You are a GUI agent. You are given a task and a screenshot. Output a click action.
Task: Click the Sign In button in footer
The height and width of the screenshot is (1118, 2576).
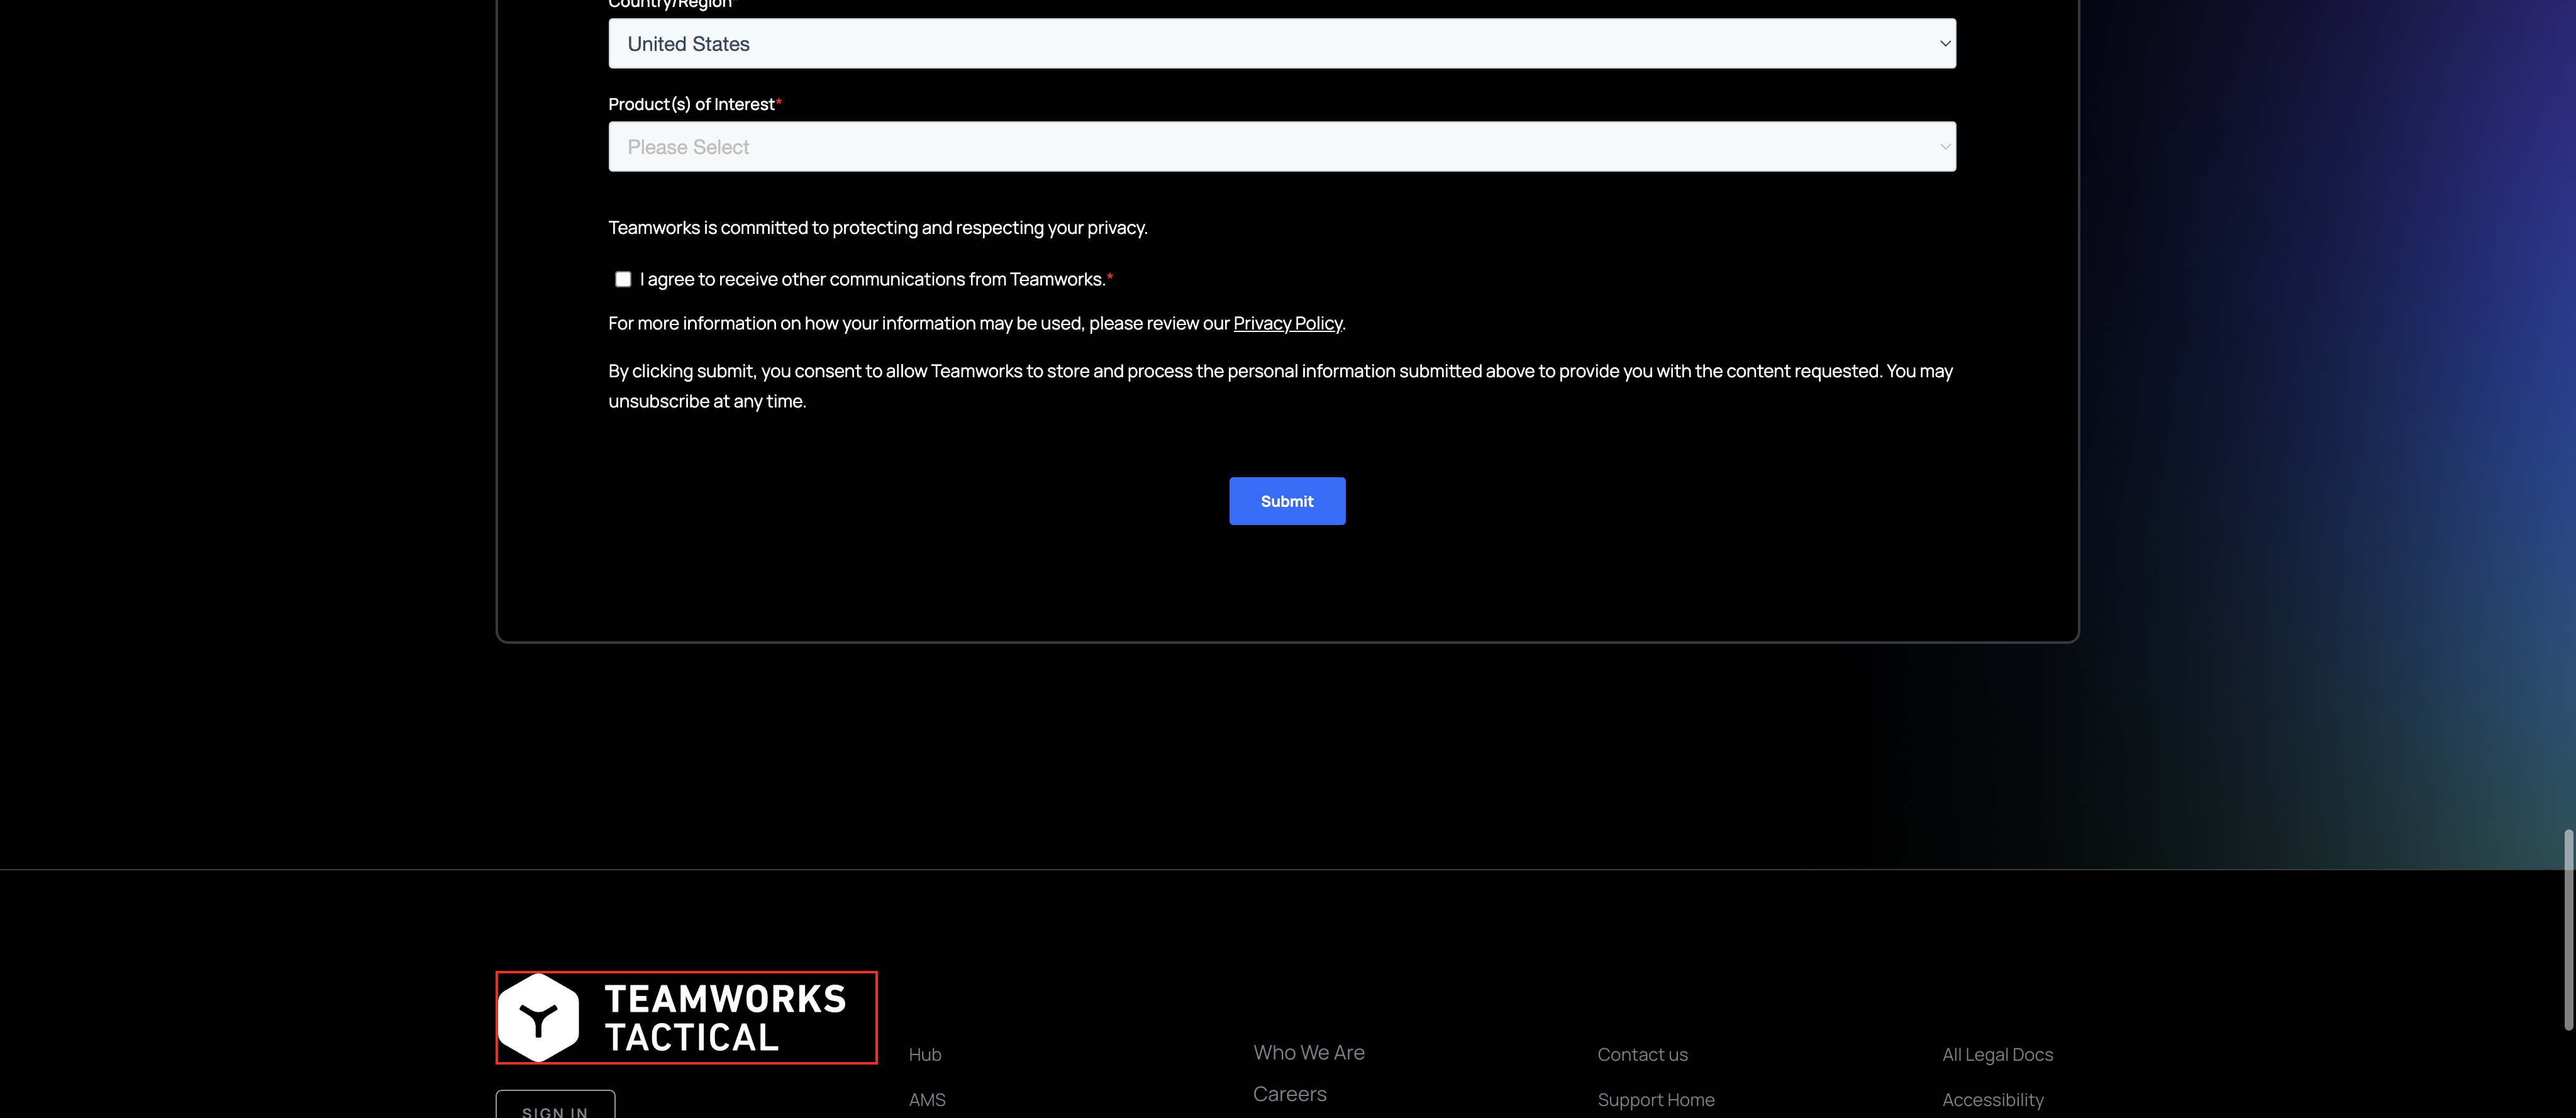click(x=555, y=1108)
